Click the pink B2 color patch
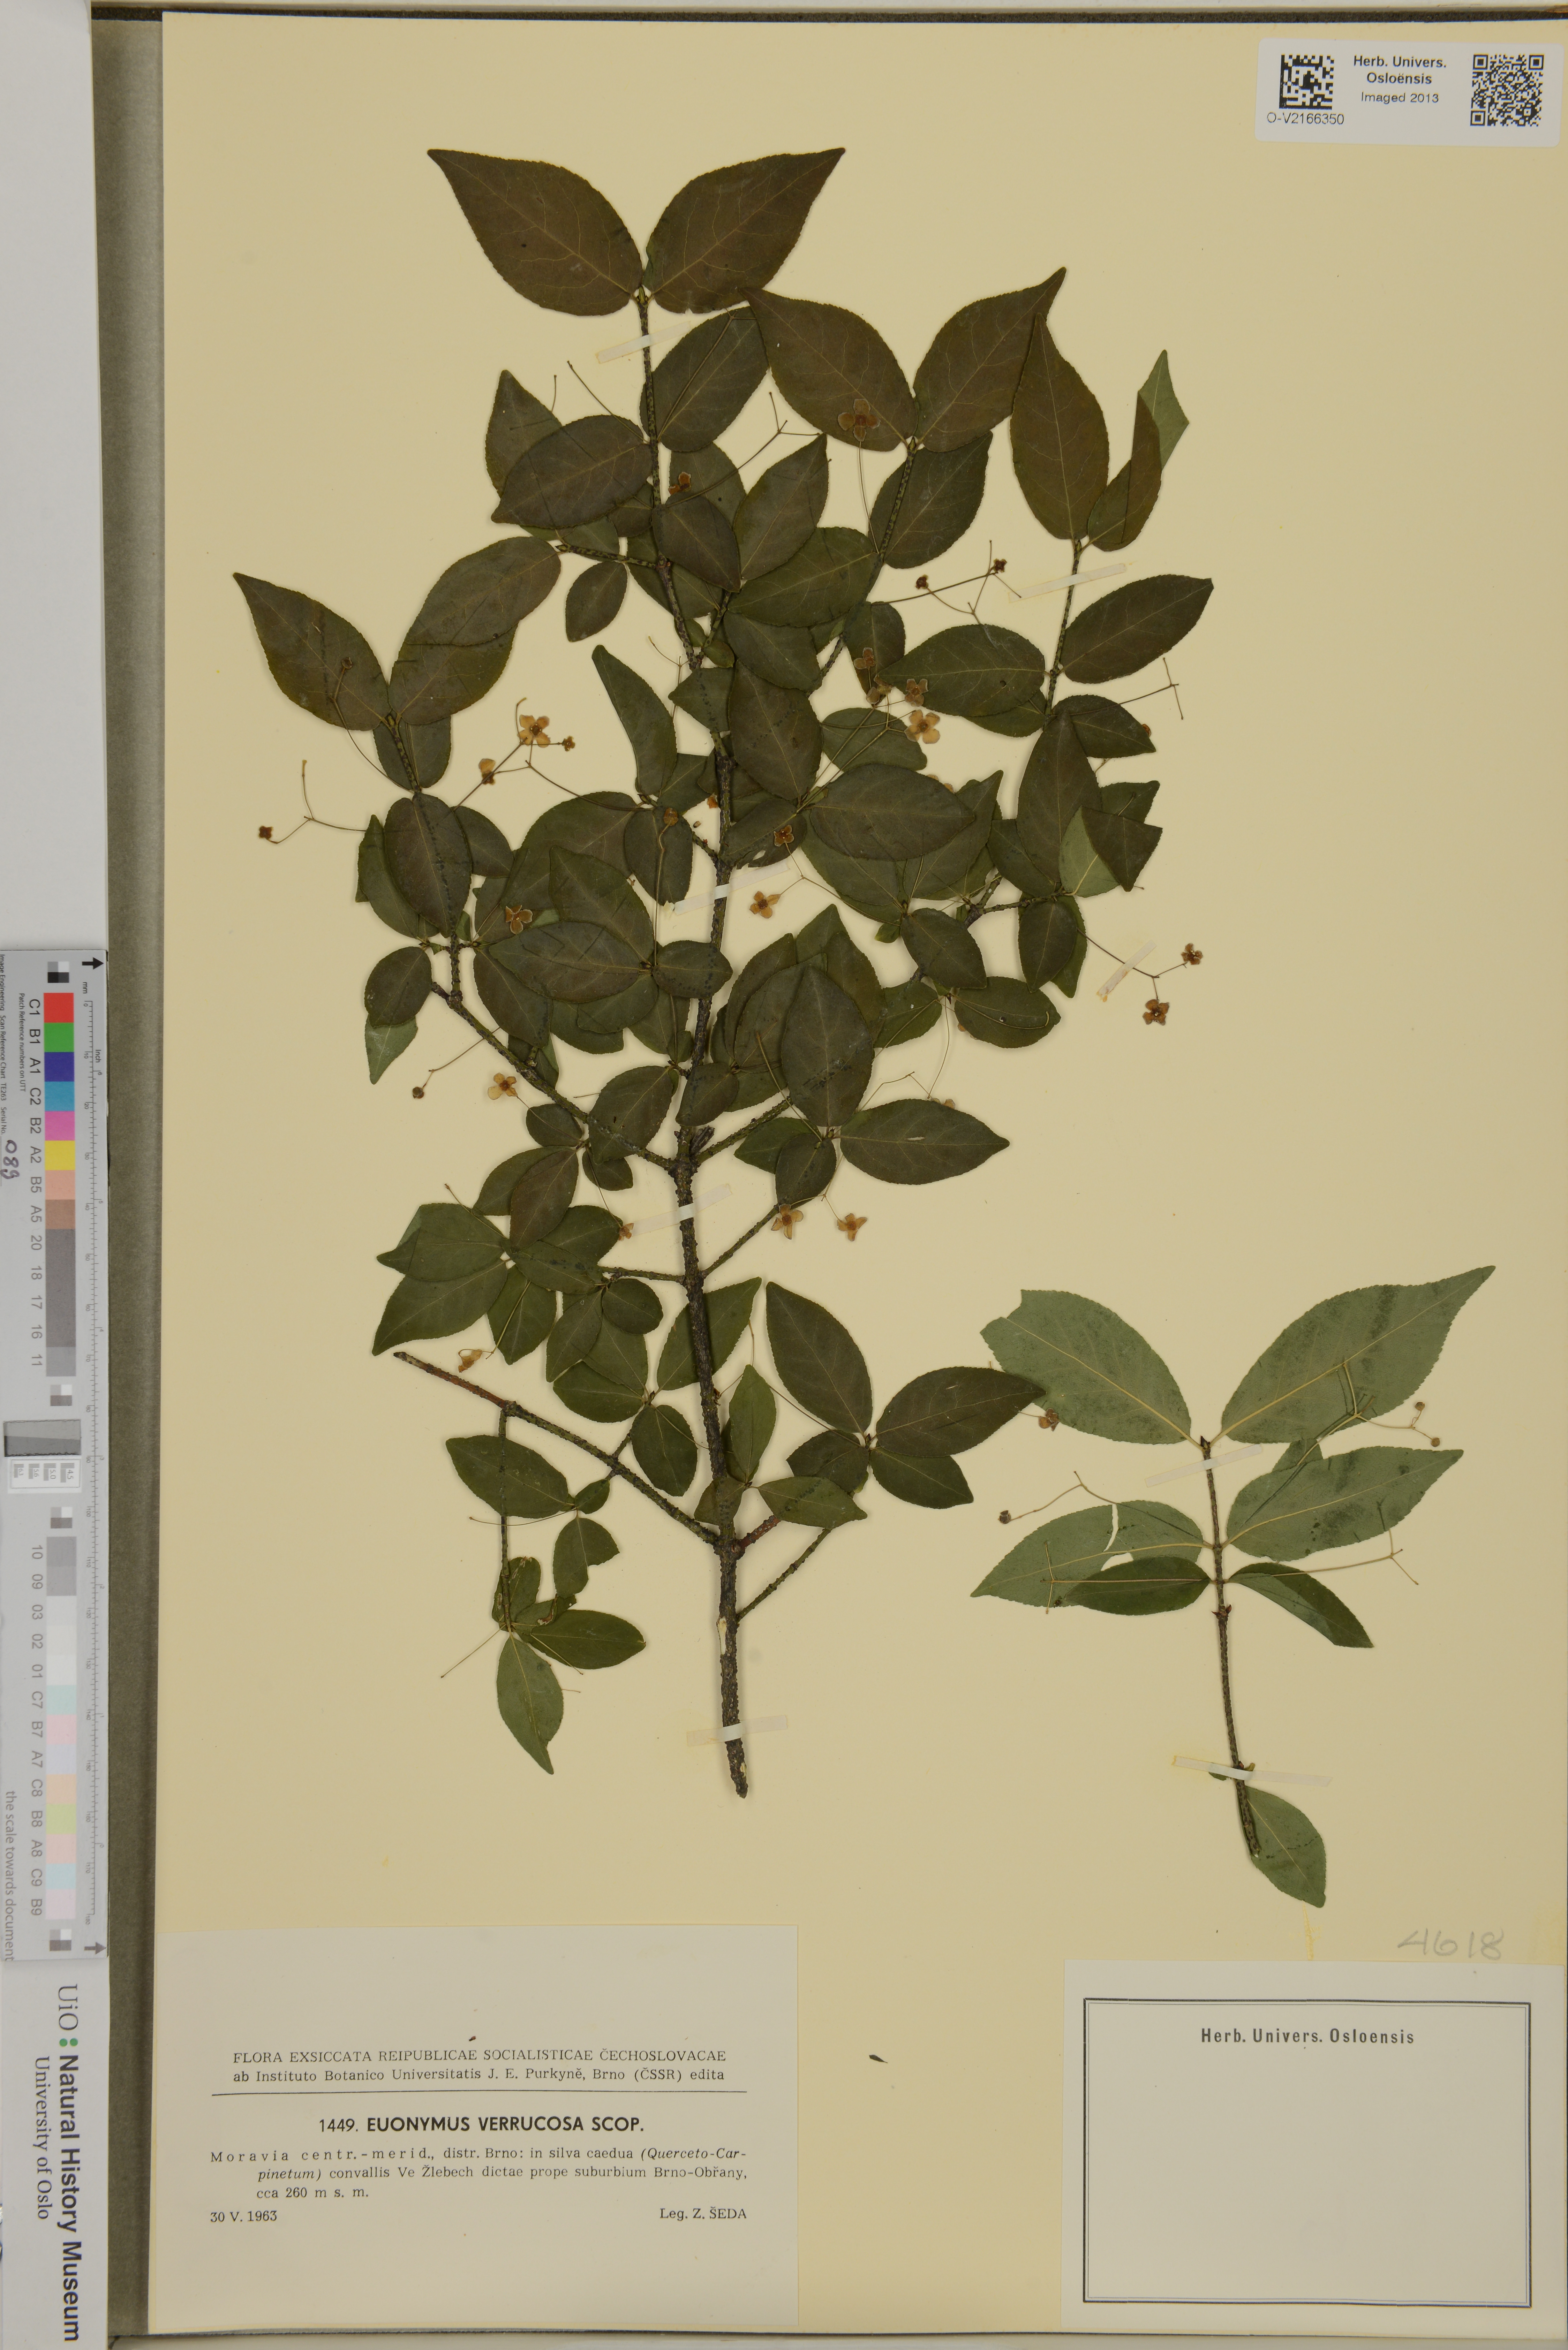The width and height of the screenshot is (1568, 2350). [x=59, y=1126]
